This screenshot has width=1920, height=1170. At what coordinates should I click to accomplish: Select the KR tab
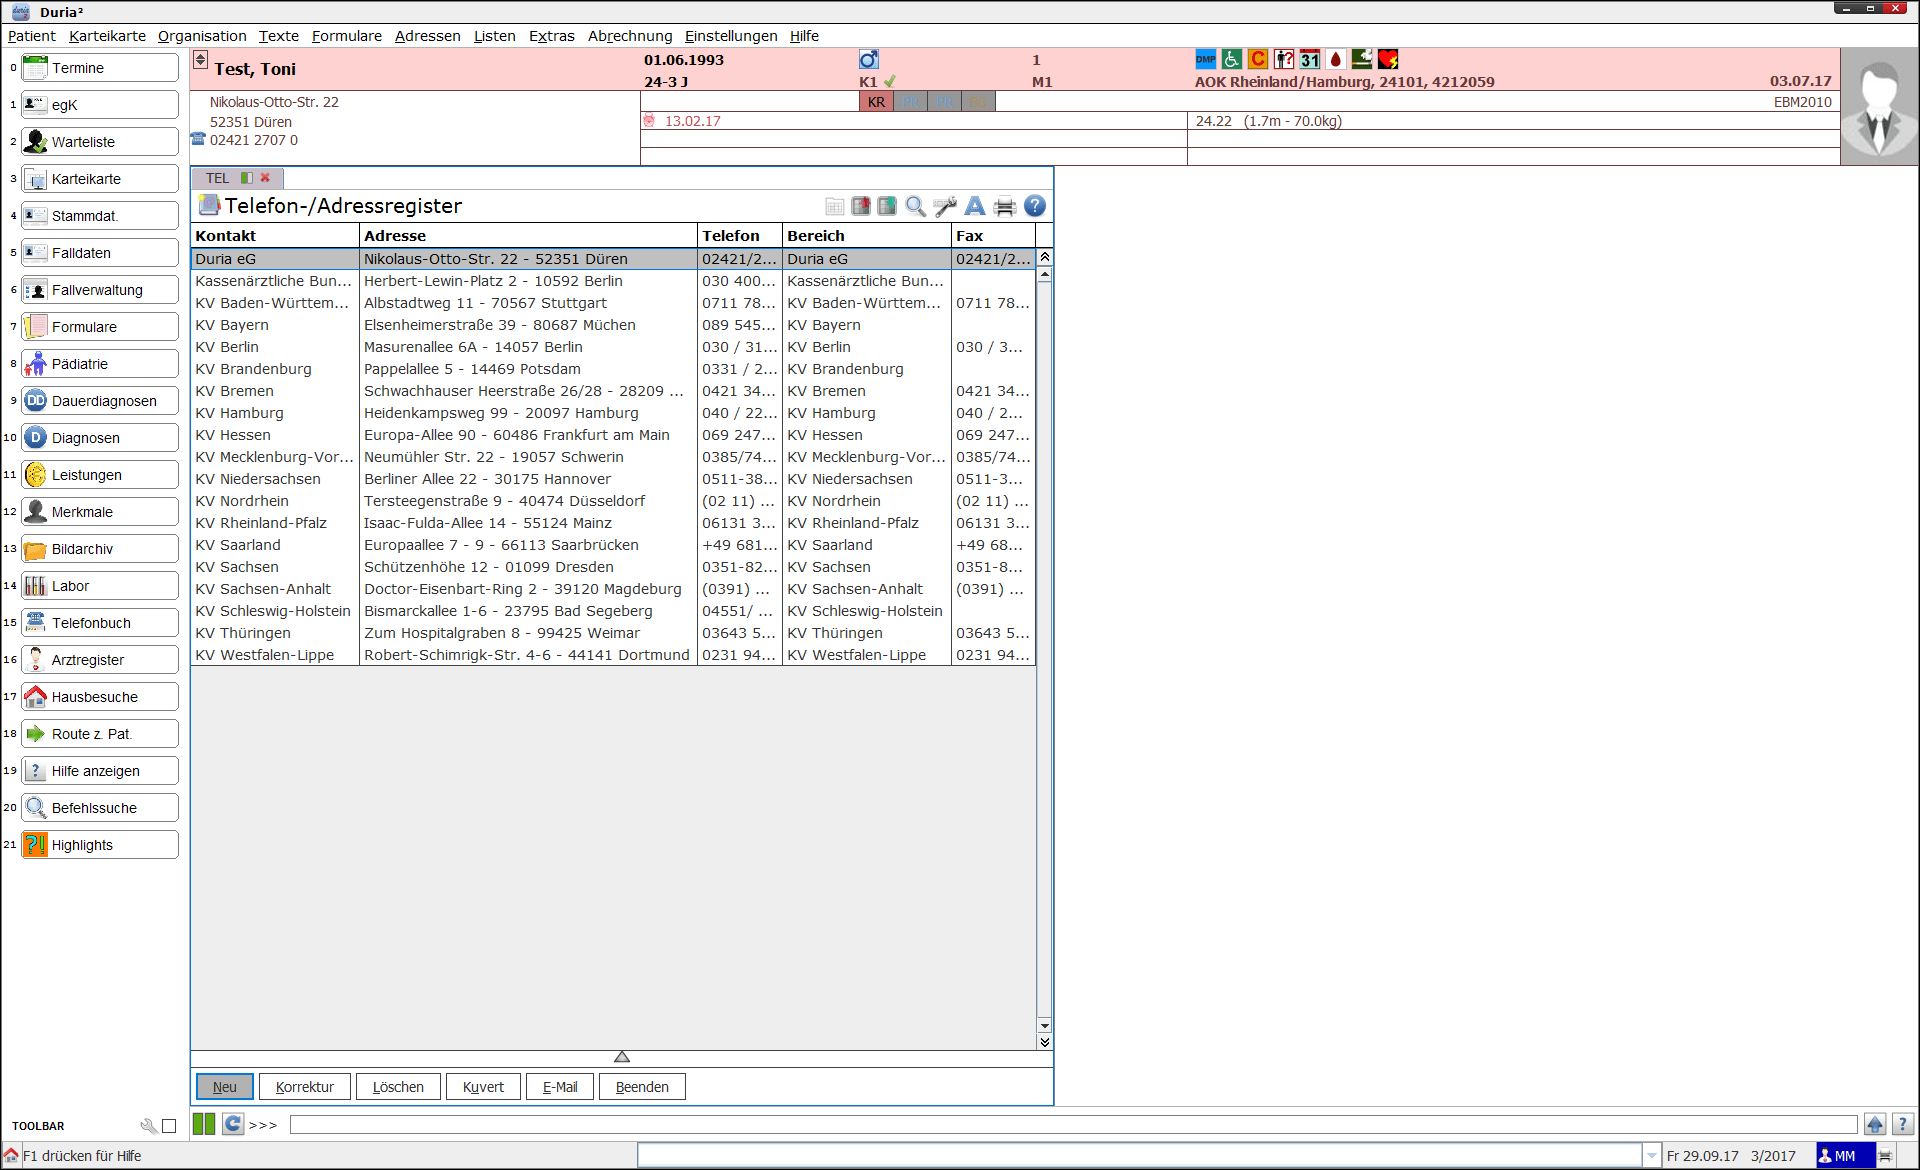point(876,102)
